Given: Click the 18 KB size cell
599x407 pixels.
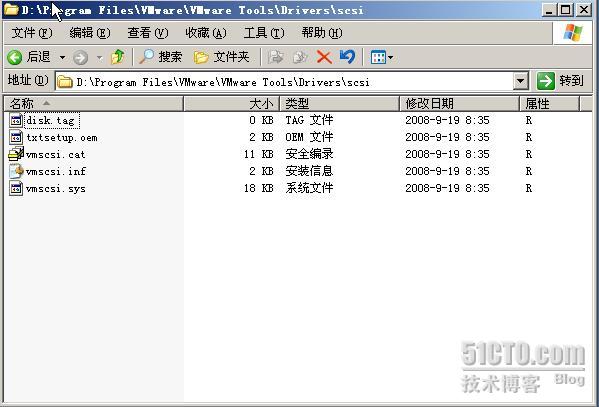Looking at the screenshot, I should tap(259, 188).
